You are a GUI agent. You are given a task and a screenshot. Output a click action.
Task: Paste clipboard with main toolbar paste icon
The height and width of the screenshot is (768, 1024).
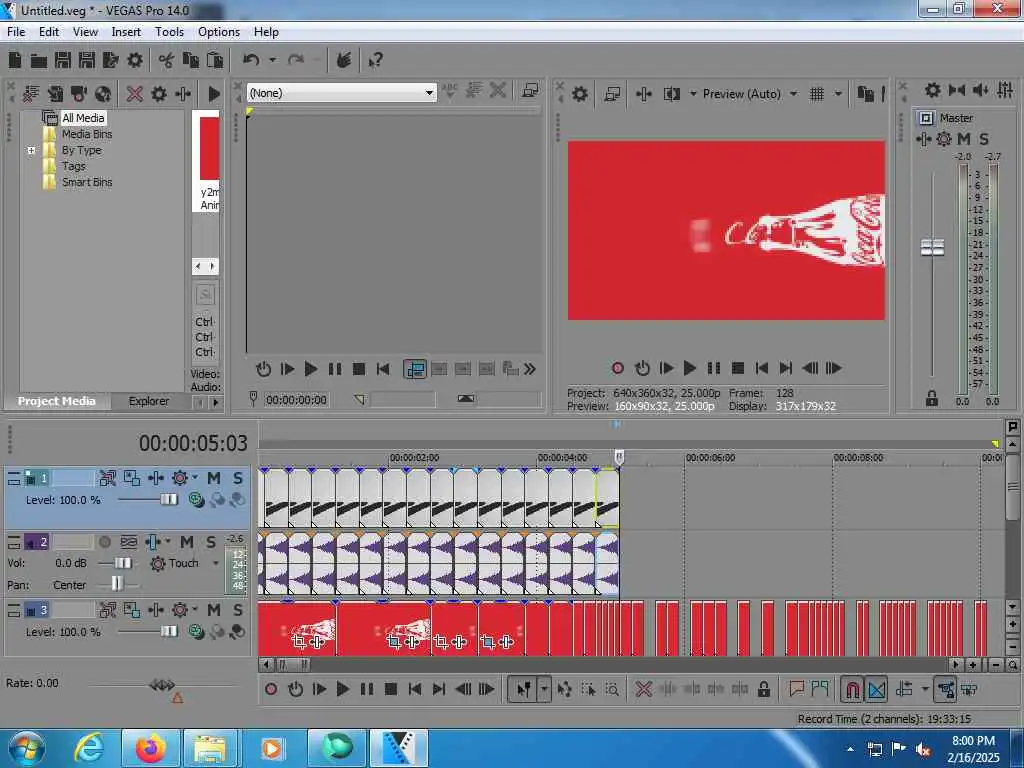click(x=215, y=61)
